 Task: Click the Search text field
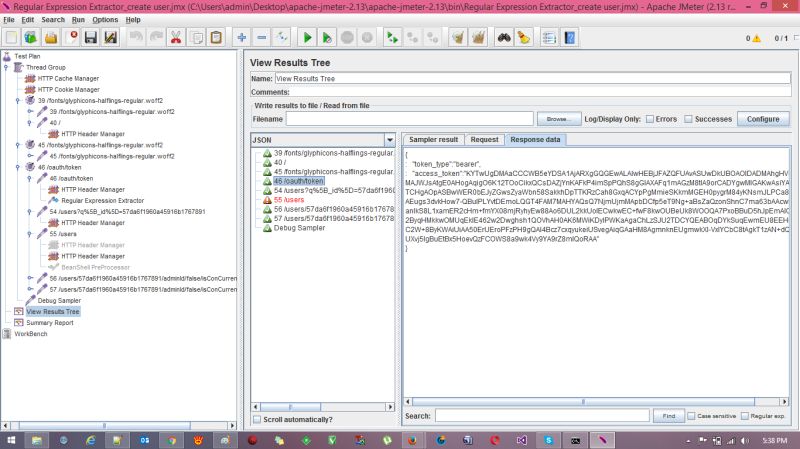542,416
